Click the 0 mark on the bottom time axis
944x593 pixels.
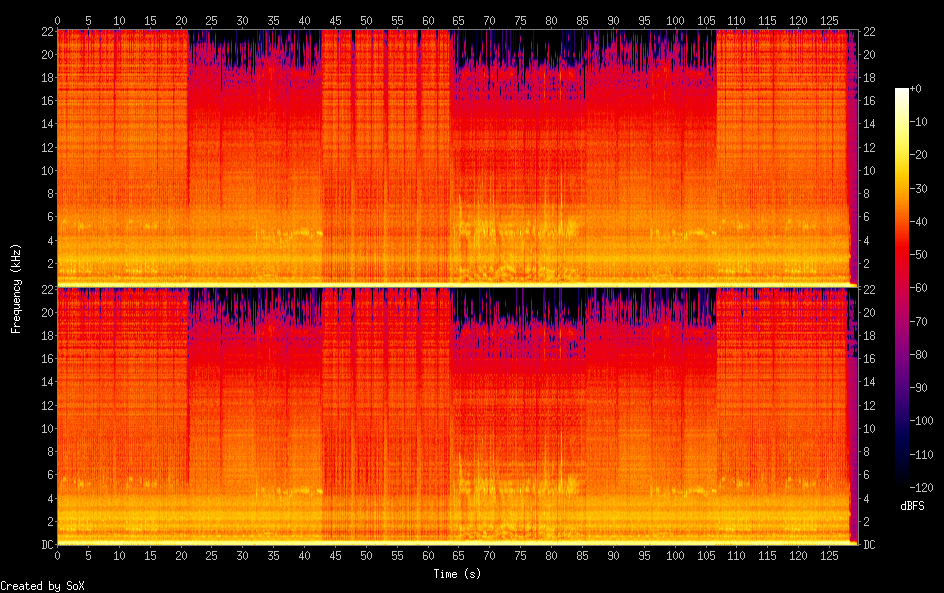[x=57, y=556]
